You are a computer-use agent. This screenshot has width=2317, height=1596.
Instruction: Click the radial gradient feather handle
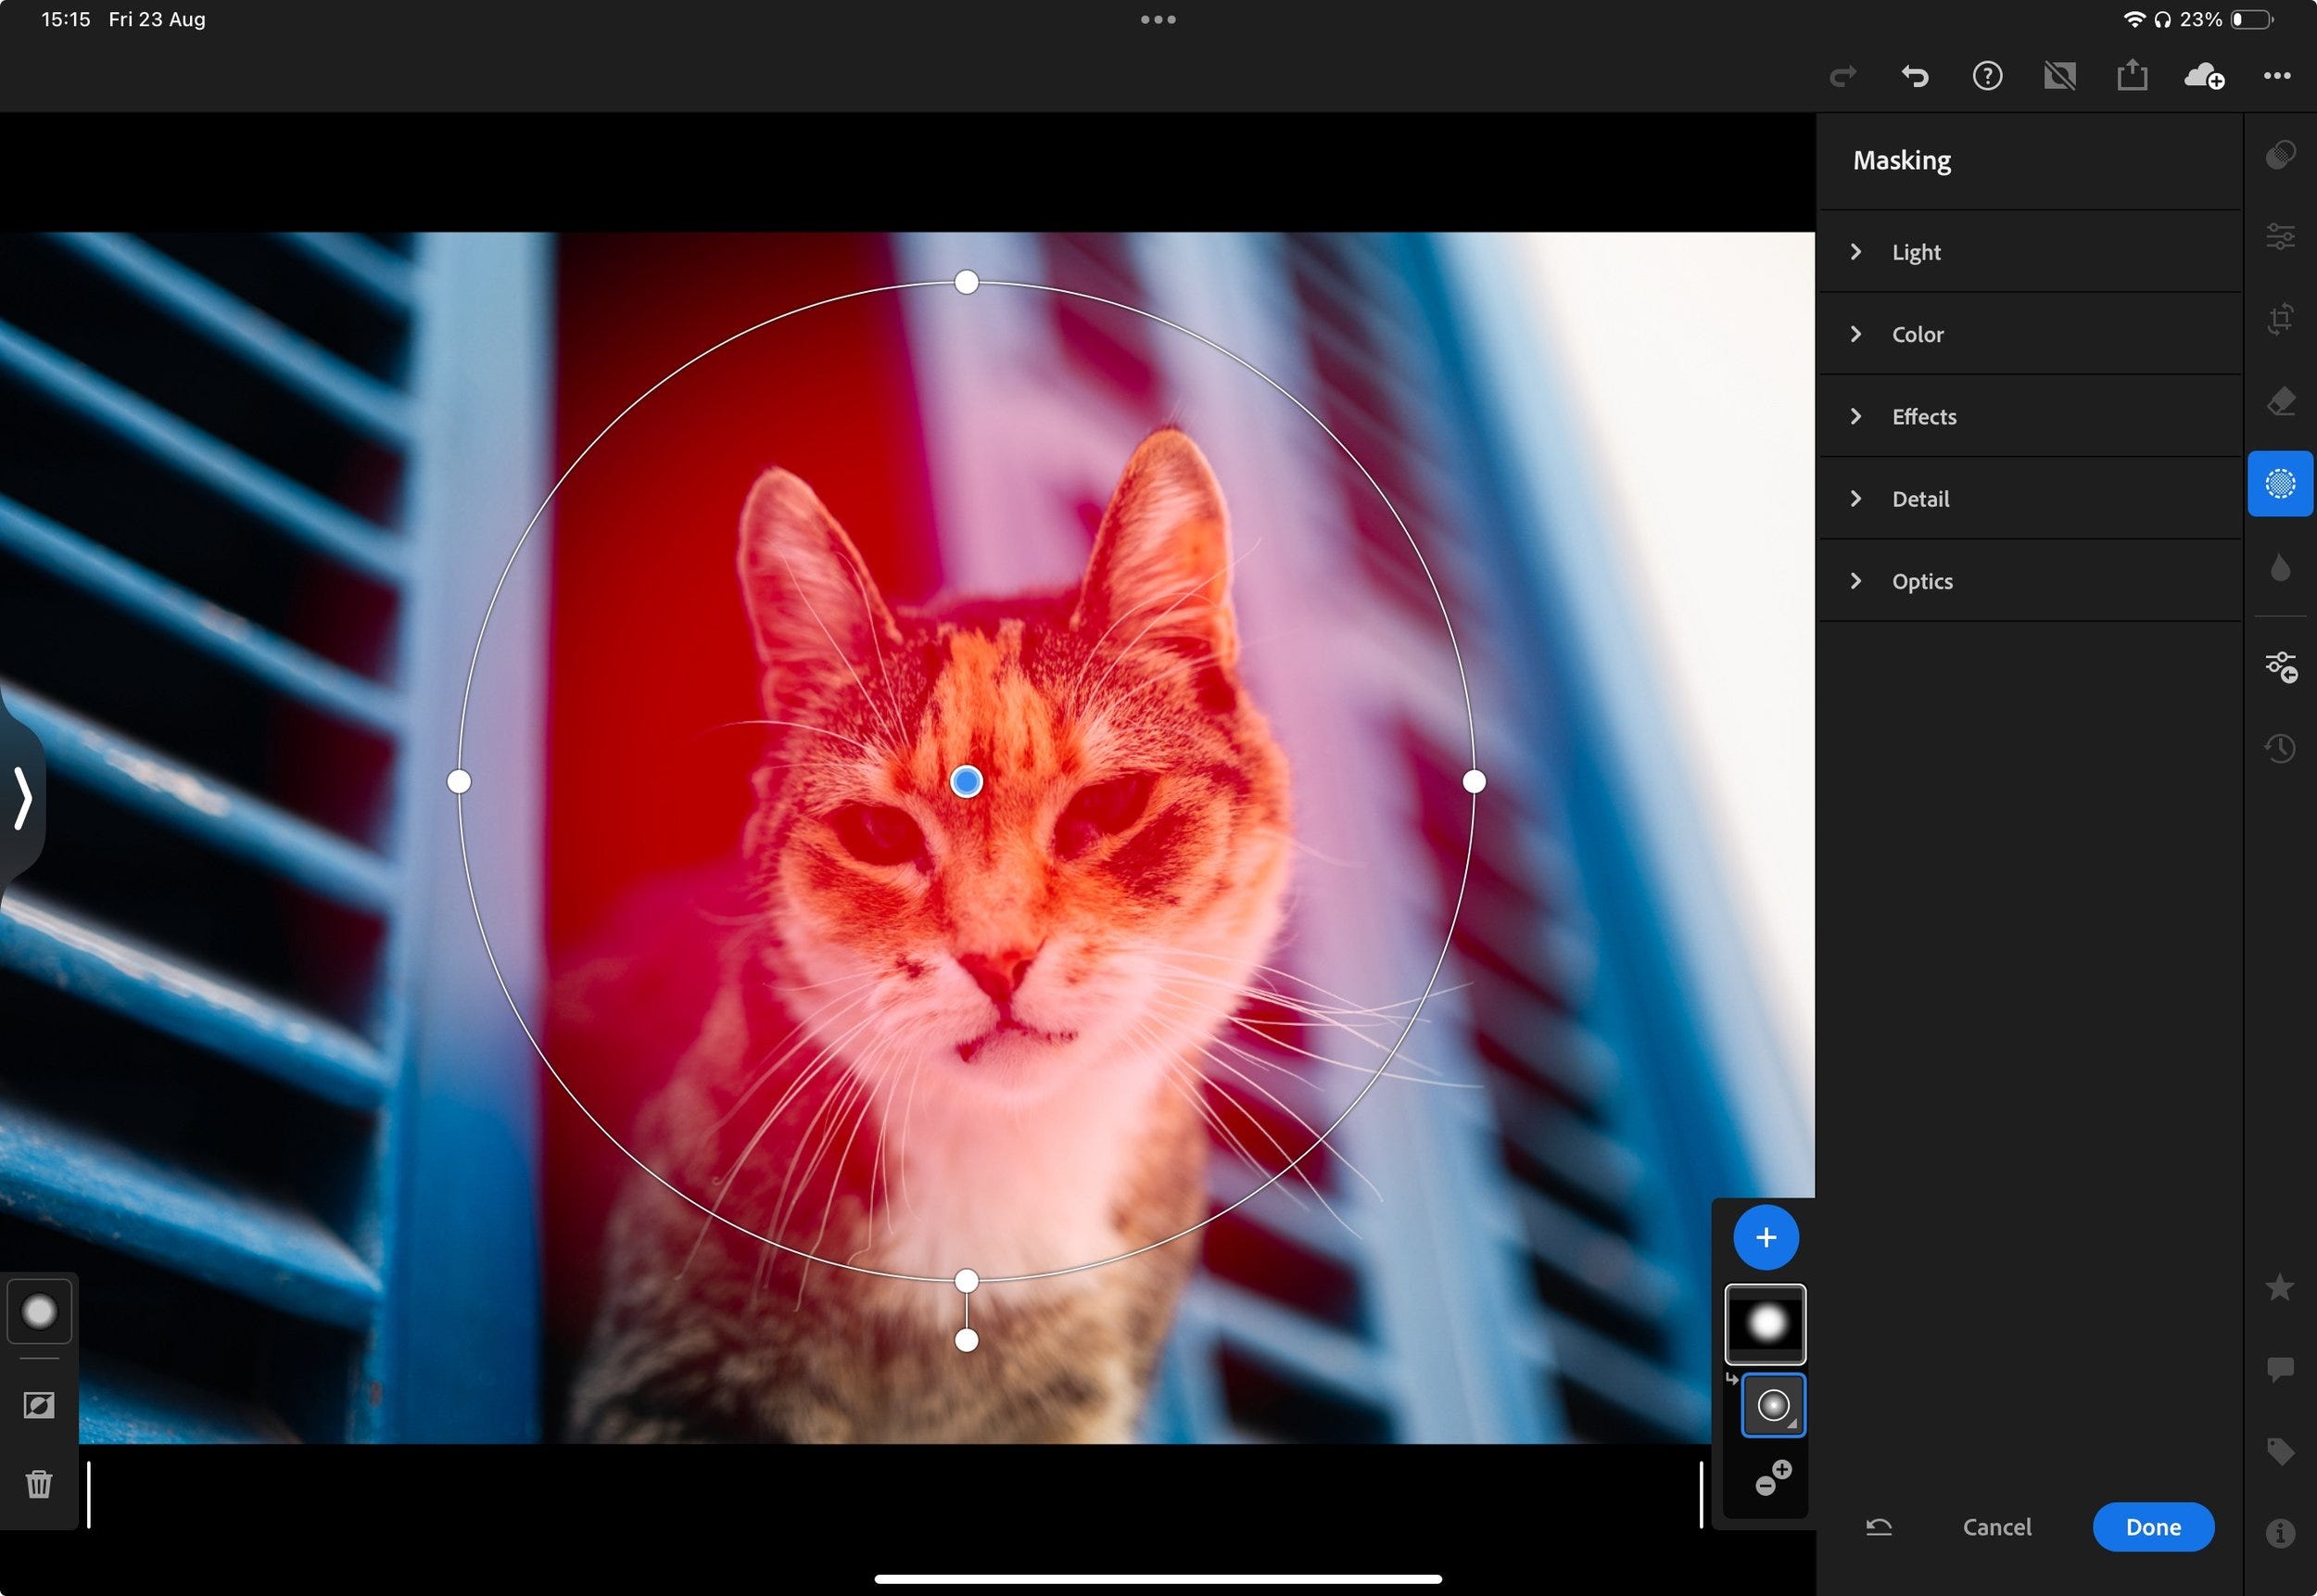click(x=966, y=1340)
